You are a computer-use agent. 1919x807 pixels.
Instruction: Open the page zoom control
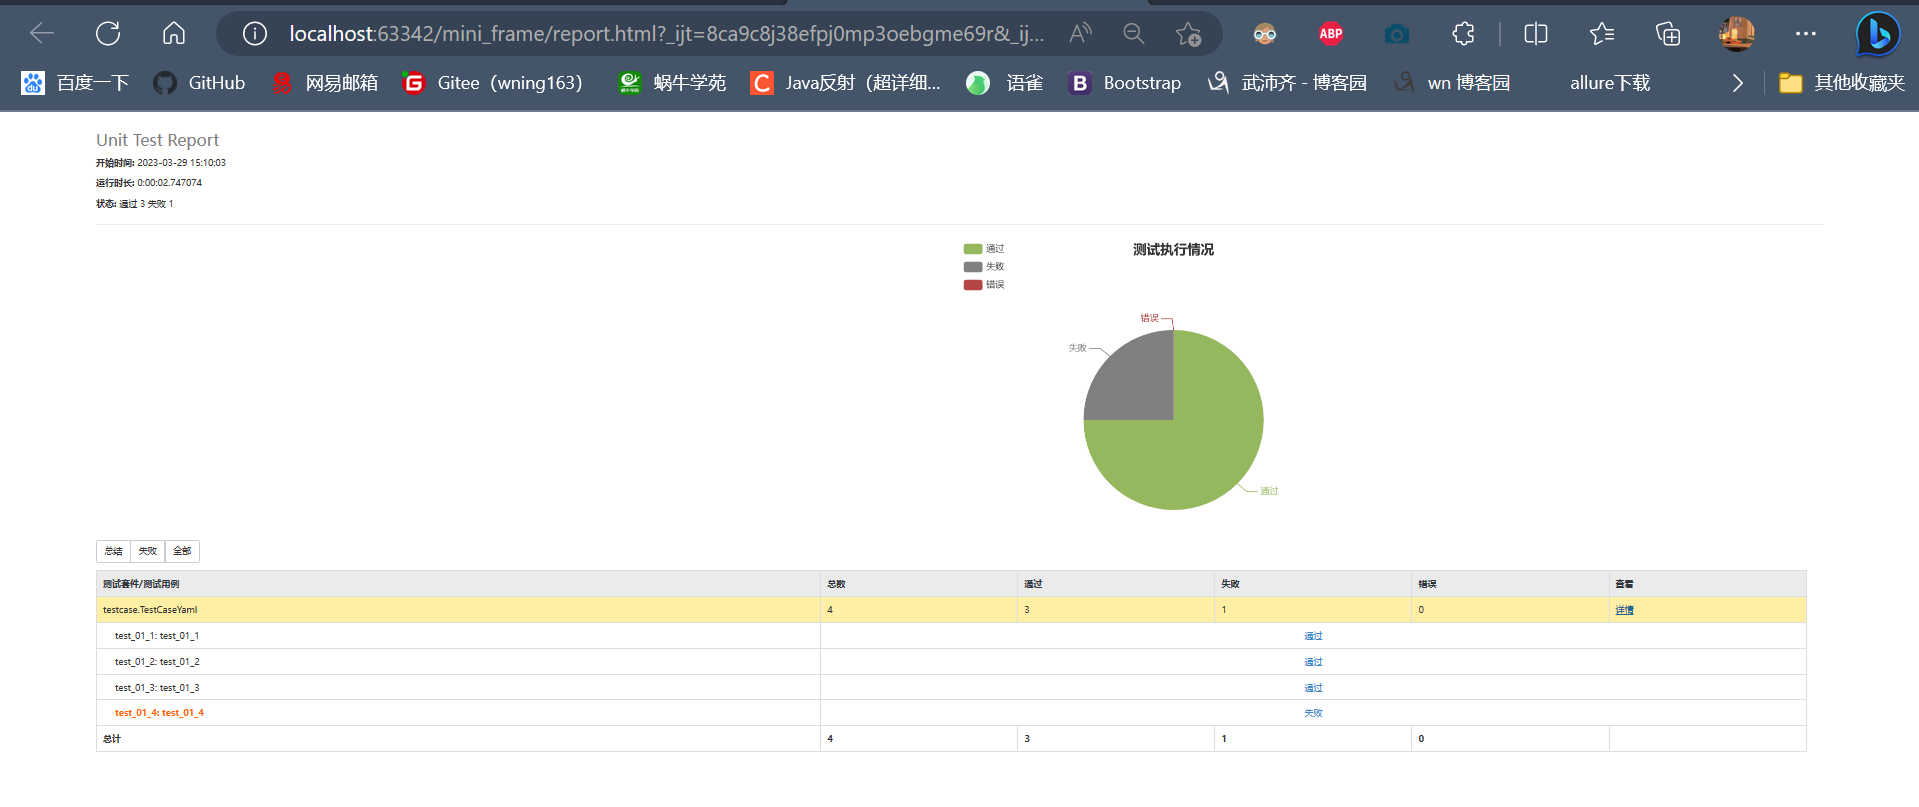pos(1133,34)
